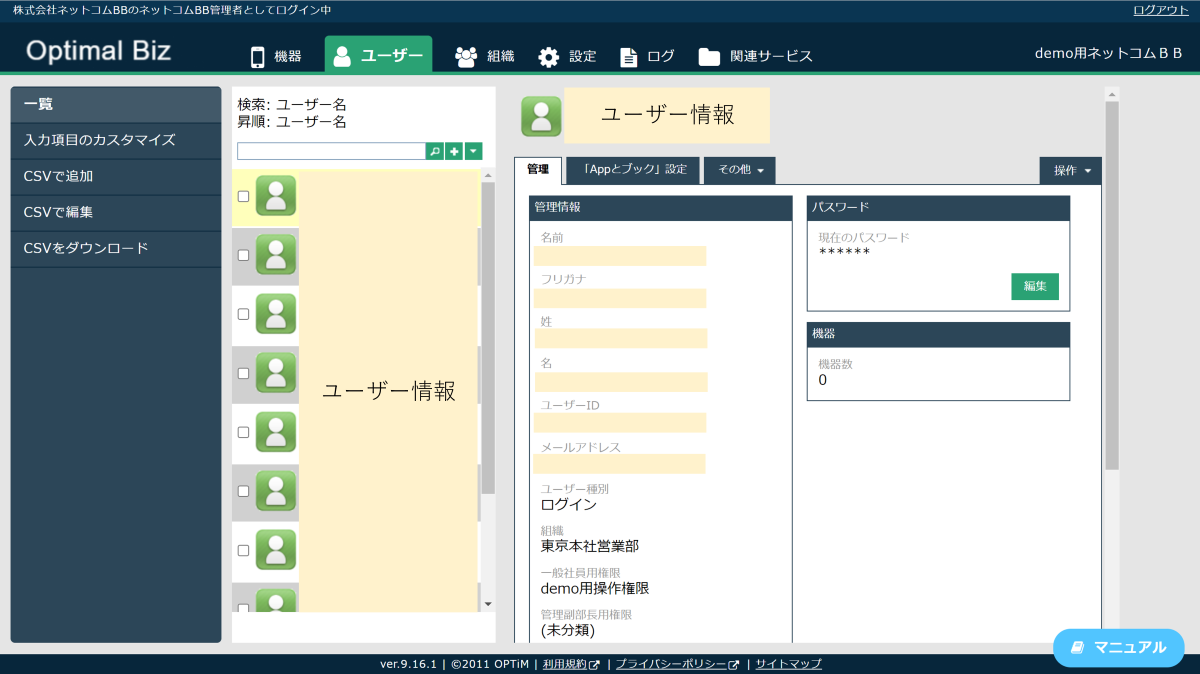Click the user search input field
The image size is (1200, 674).
pos(332,151)
